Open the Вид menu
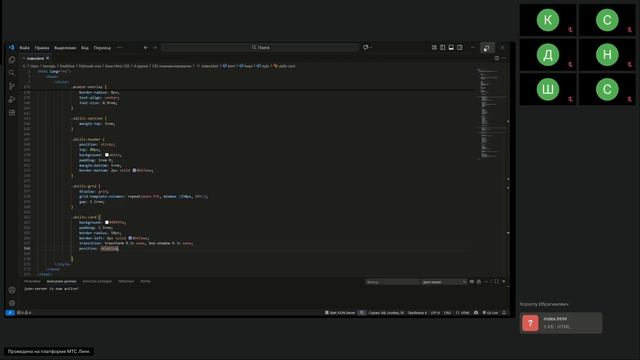 coord(84,48)
